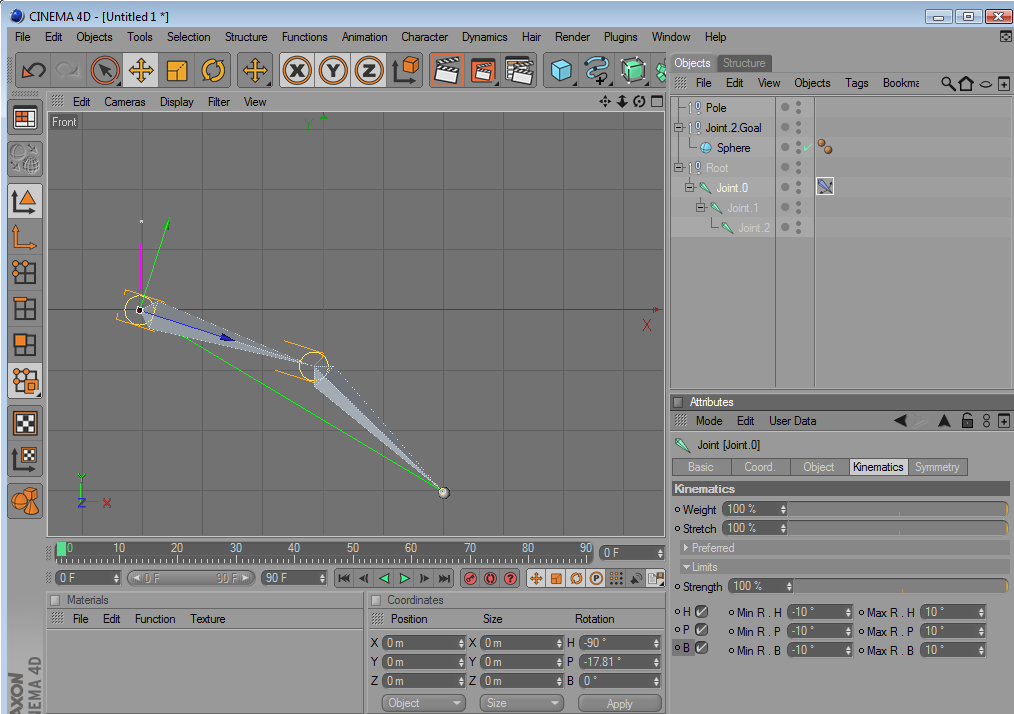Play the animation forward

(404, 578)
